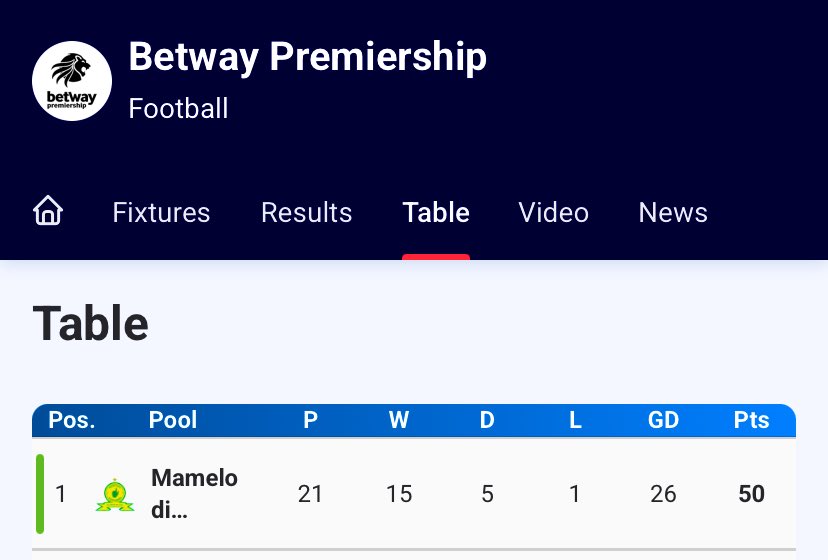Tap the Betway Premiership lion logo

[x=72, y=81]
